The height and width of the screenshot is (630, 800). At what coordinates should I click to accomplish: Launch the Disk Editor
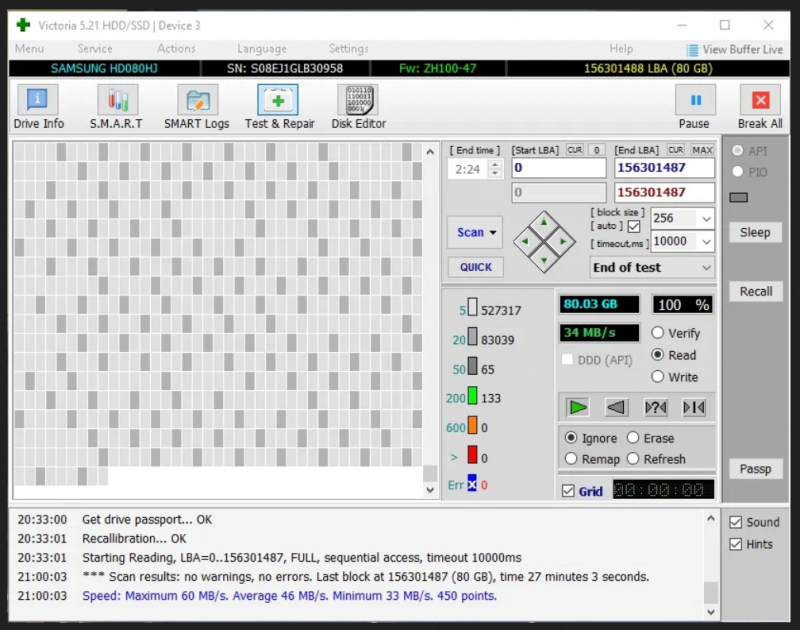(x=358, y=107)
